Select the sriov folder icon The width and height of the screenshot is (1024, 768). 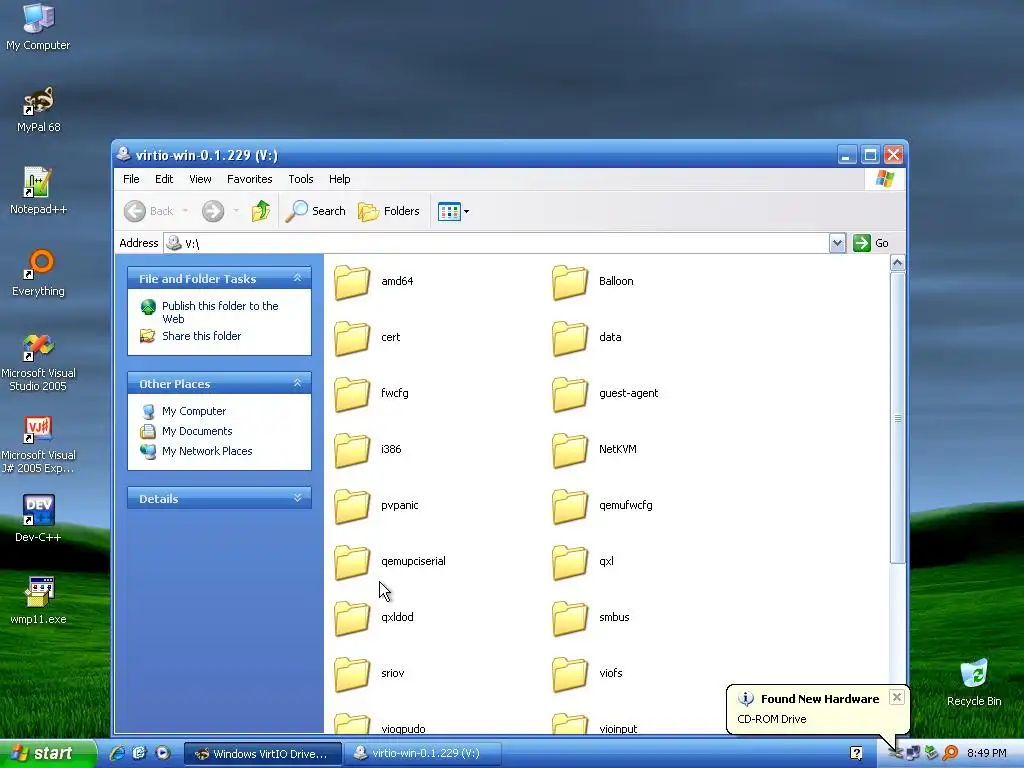[352, 675]
